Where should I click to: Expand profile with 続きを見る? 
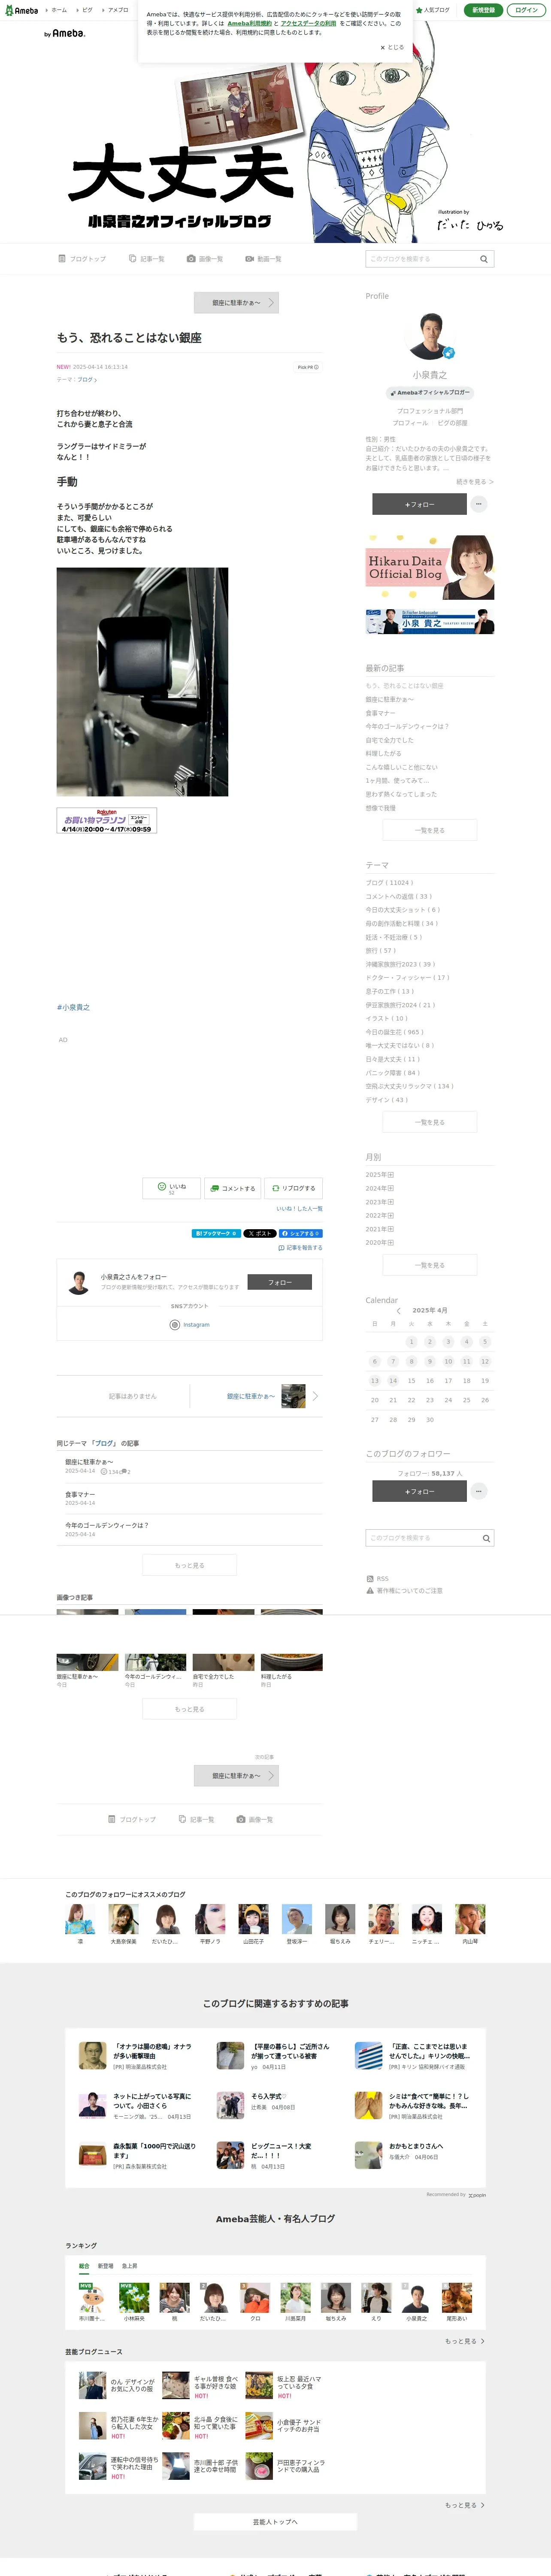coord(475,482)
